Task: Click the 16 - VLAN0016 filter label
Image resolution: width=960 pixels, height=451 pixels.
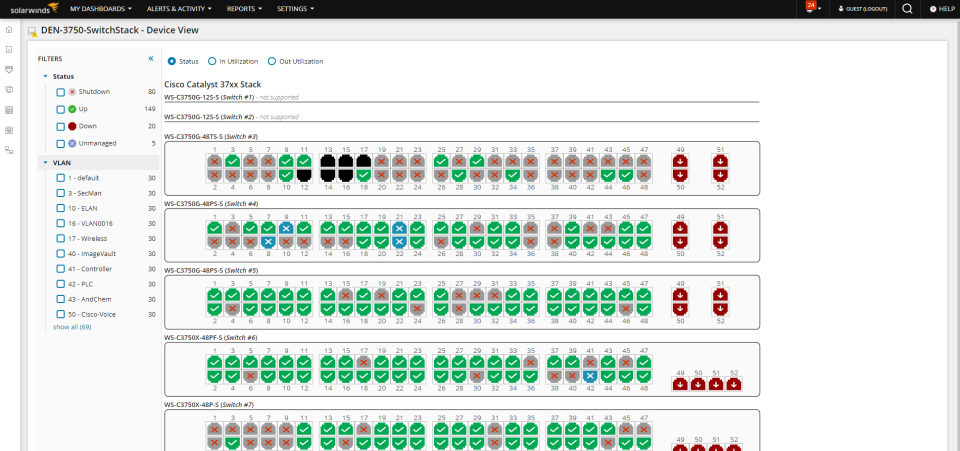Action: point(91,223)
